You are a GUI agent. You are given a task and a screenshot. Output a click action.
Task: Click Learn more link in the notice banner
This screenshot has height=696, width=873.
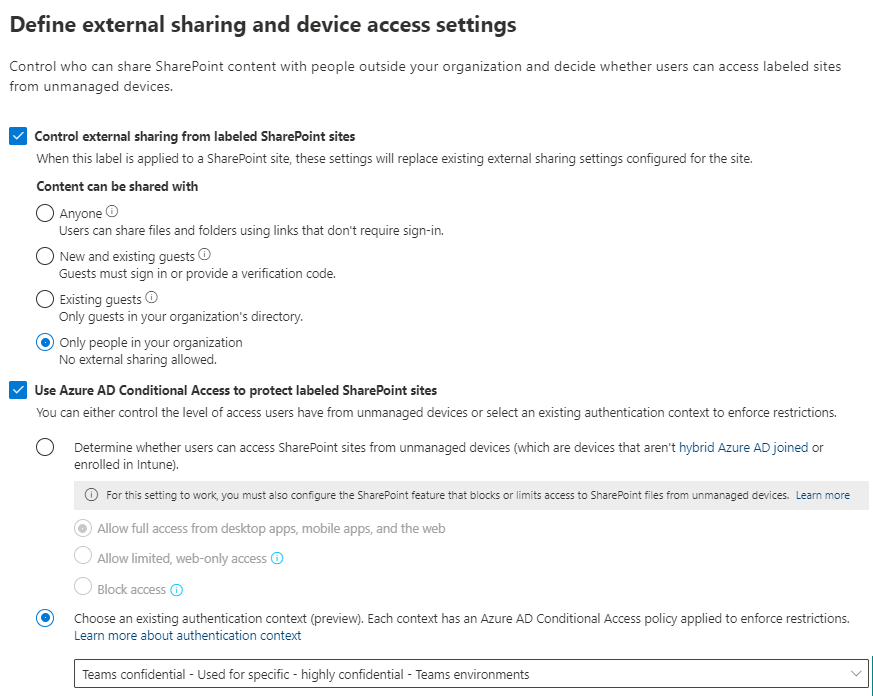pyautogui.click(x=822, y=495)
